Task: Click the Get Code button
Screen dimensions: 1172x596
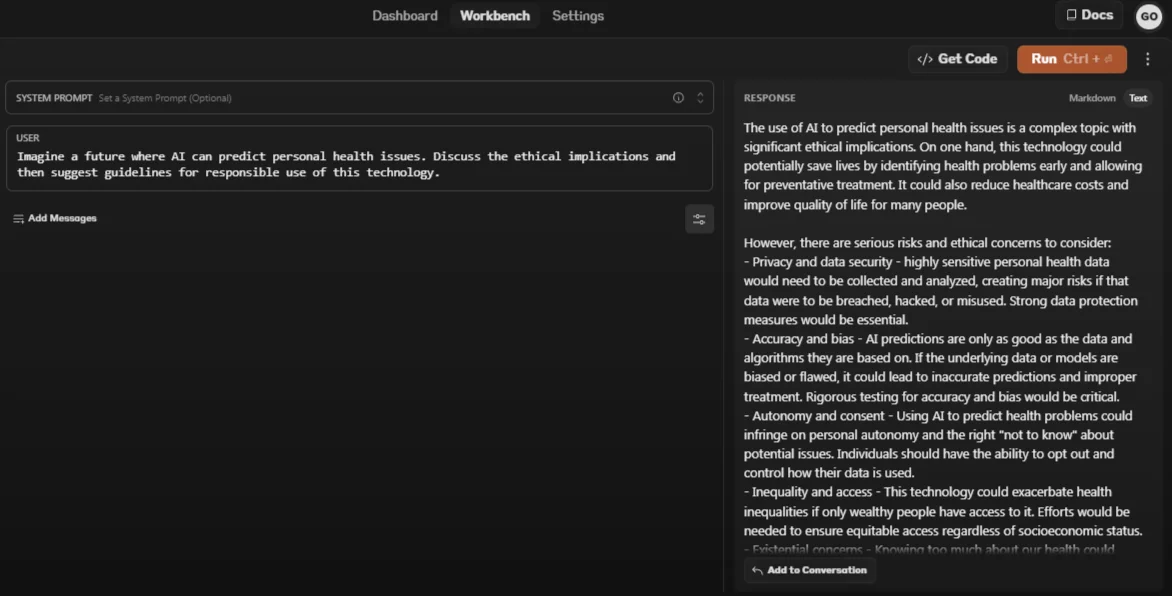Action: click(958, 58)
